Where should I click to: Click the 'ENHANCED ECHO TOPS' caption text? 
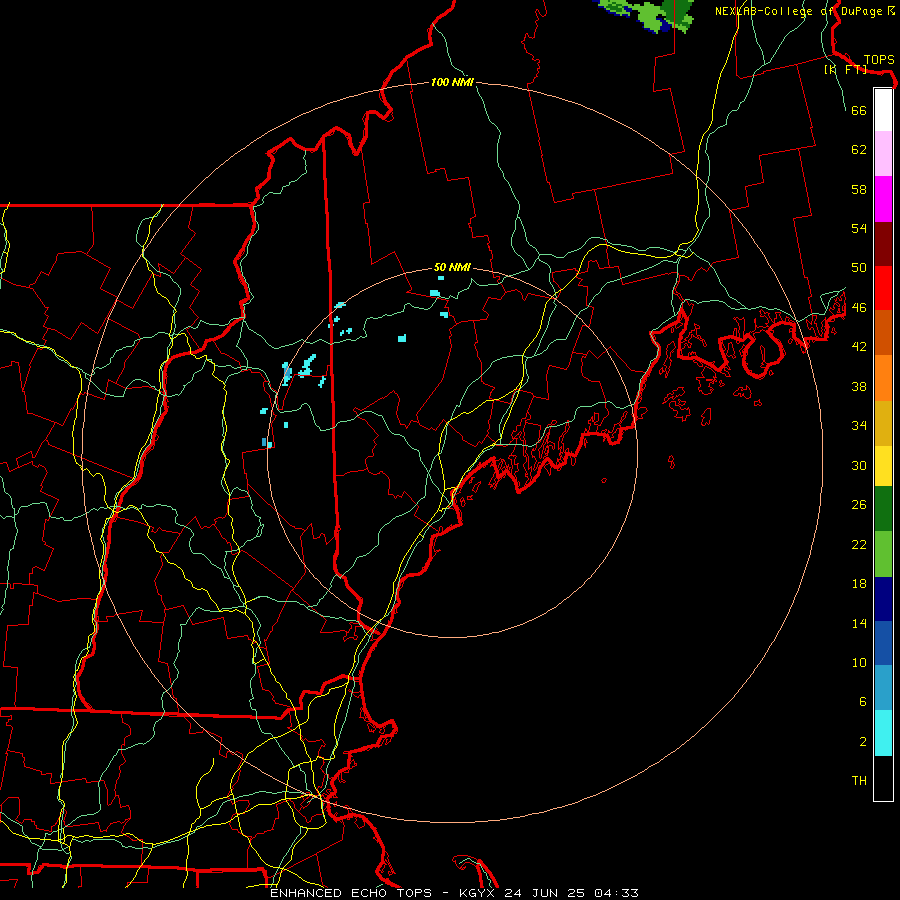[351, 893]
